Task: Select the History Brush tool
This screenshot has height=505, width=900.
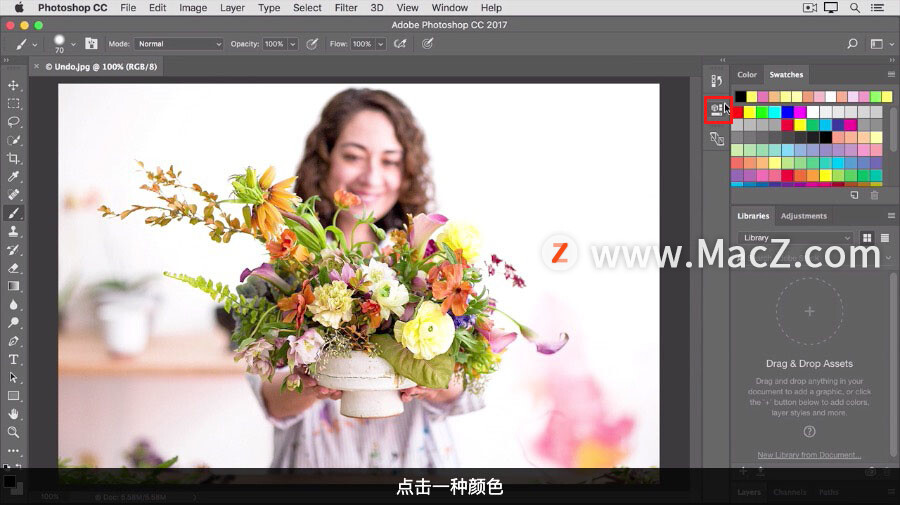Action: click(13, 250)
